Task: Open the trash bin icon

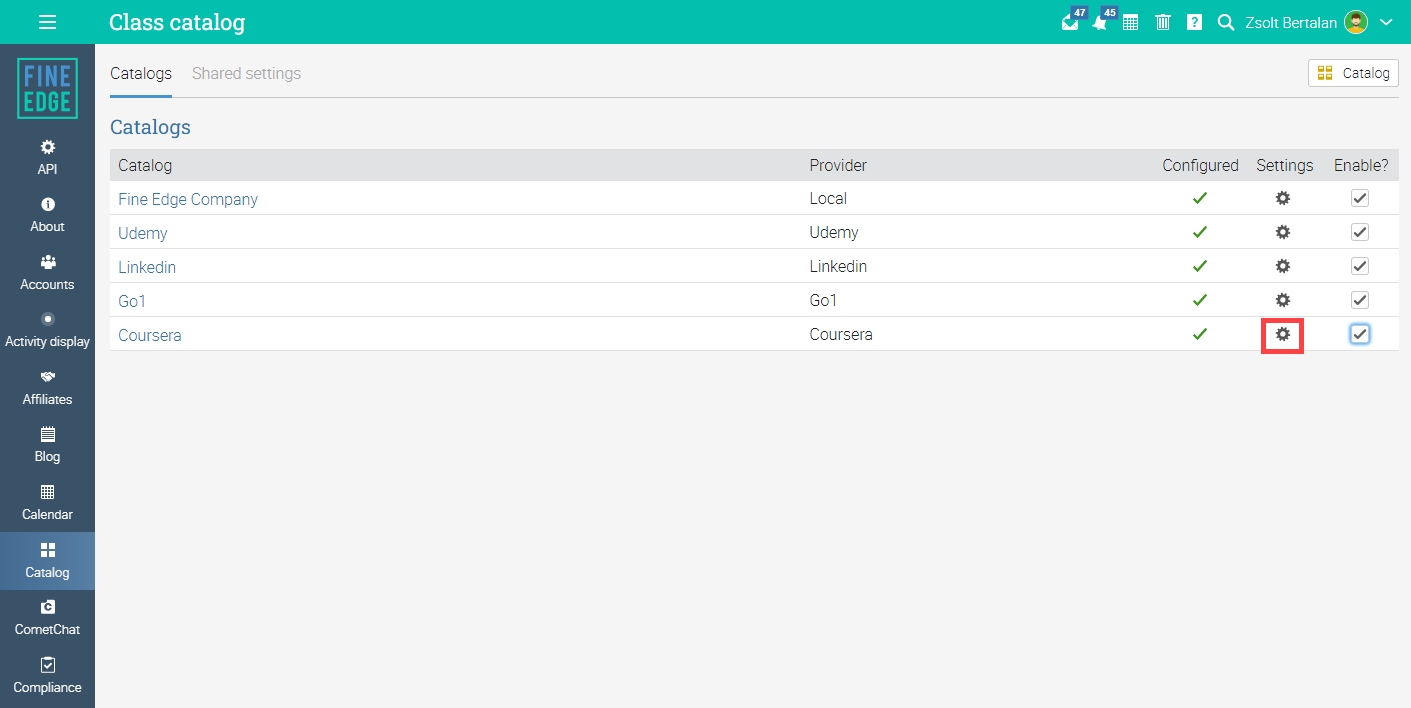Action: coord(1163,22)
